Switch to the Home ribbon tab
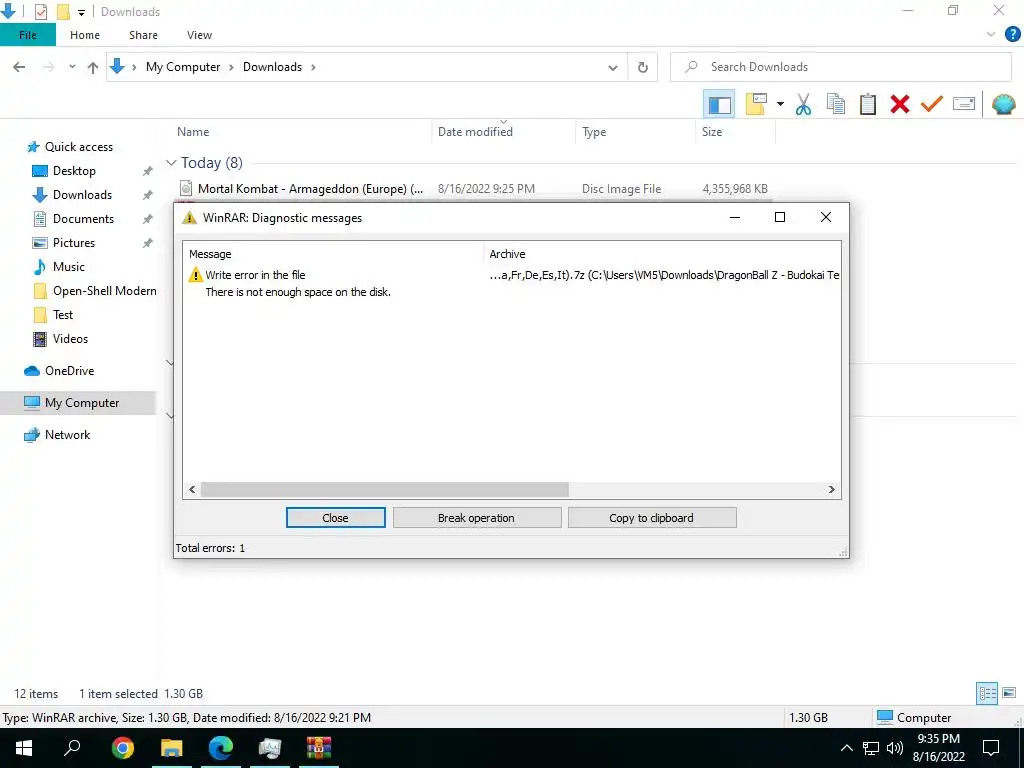The height and width of the screenshot is (768, 1024). click(85, 35)
